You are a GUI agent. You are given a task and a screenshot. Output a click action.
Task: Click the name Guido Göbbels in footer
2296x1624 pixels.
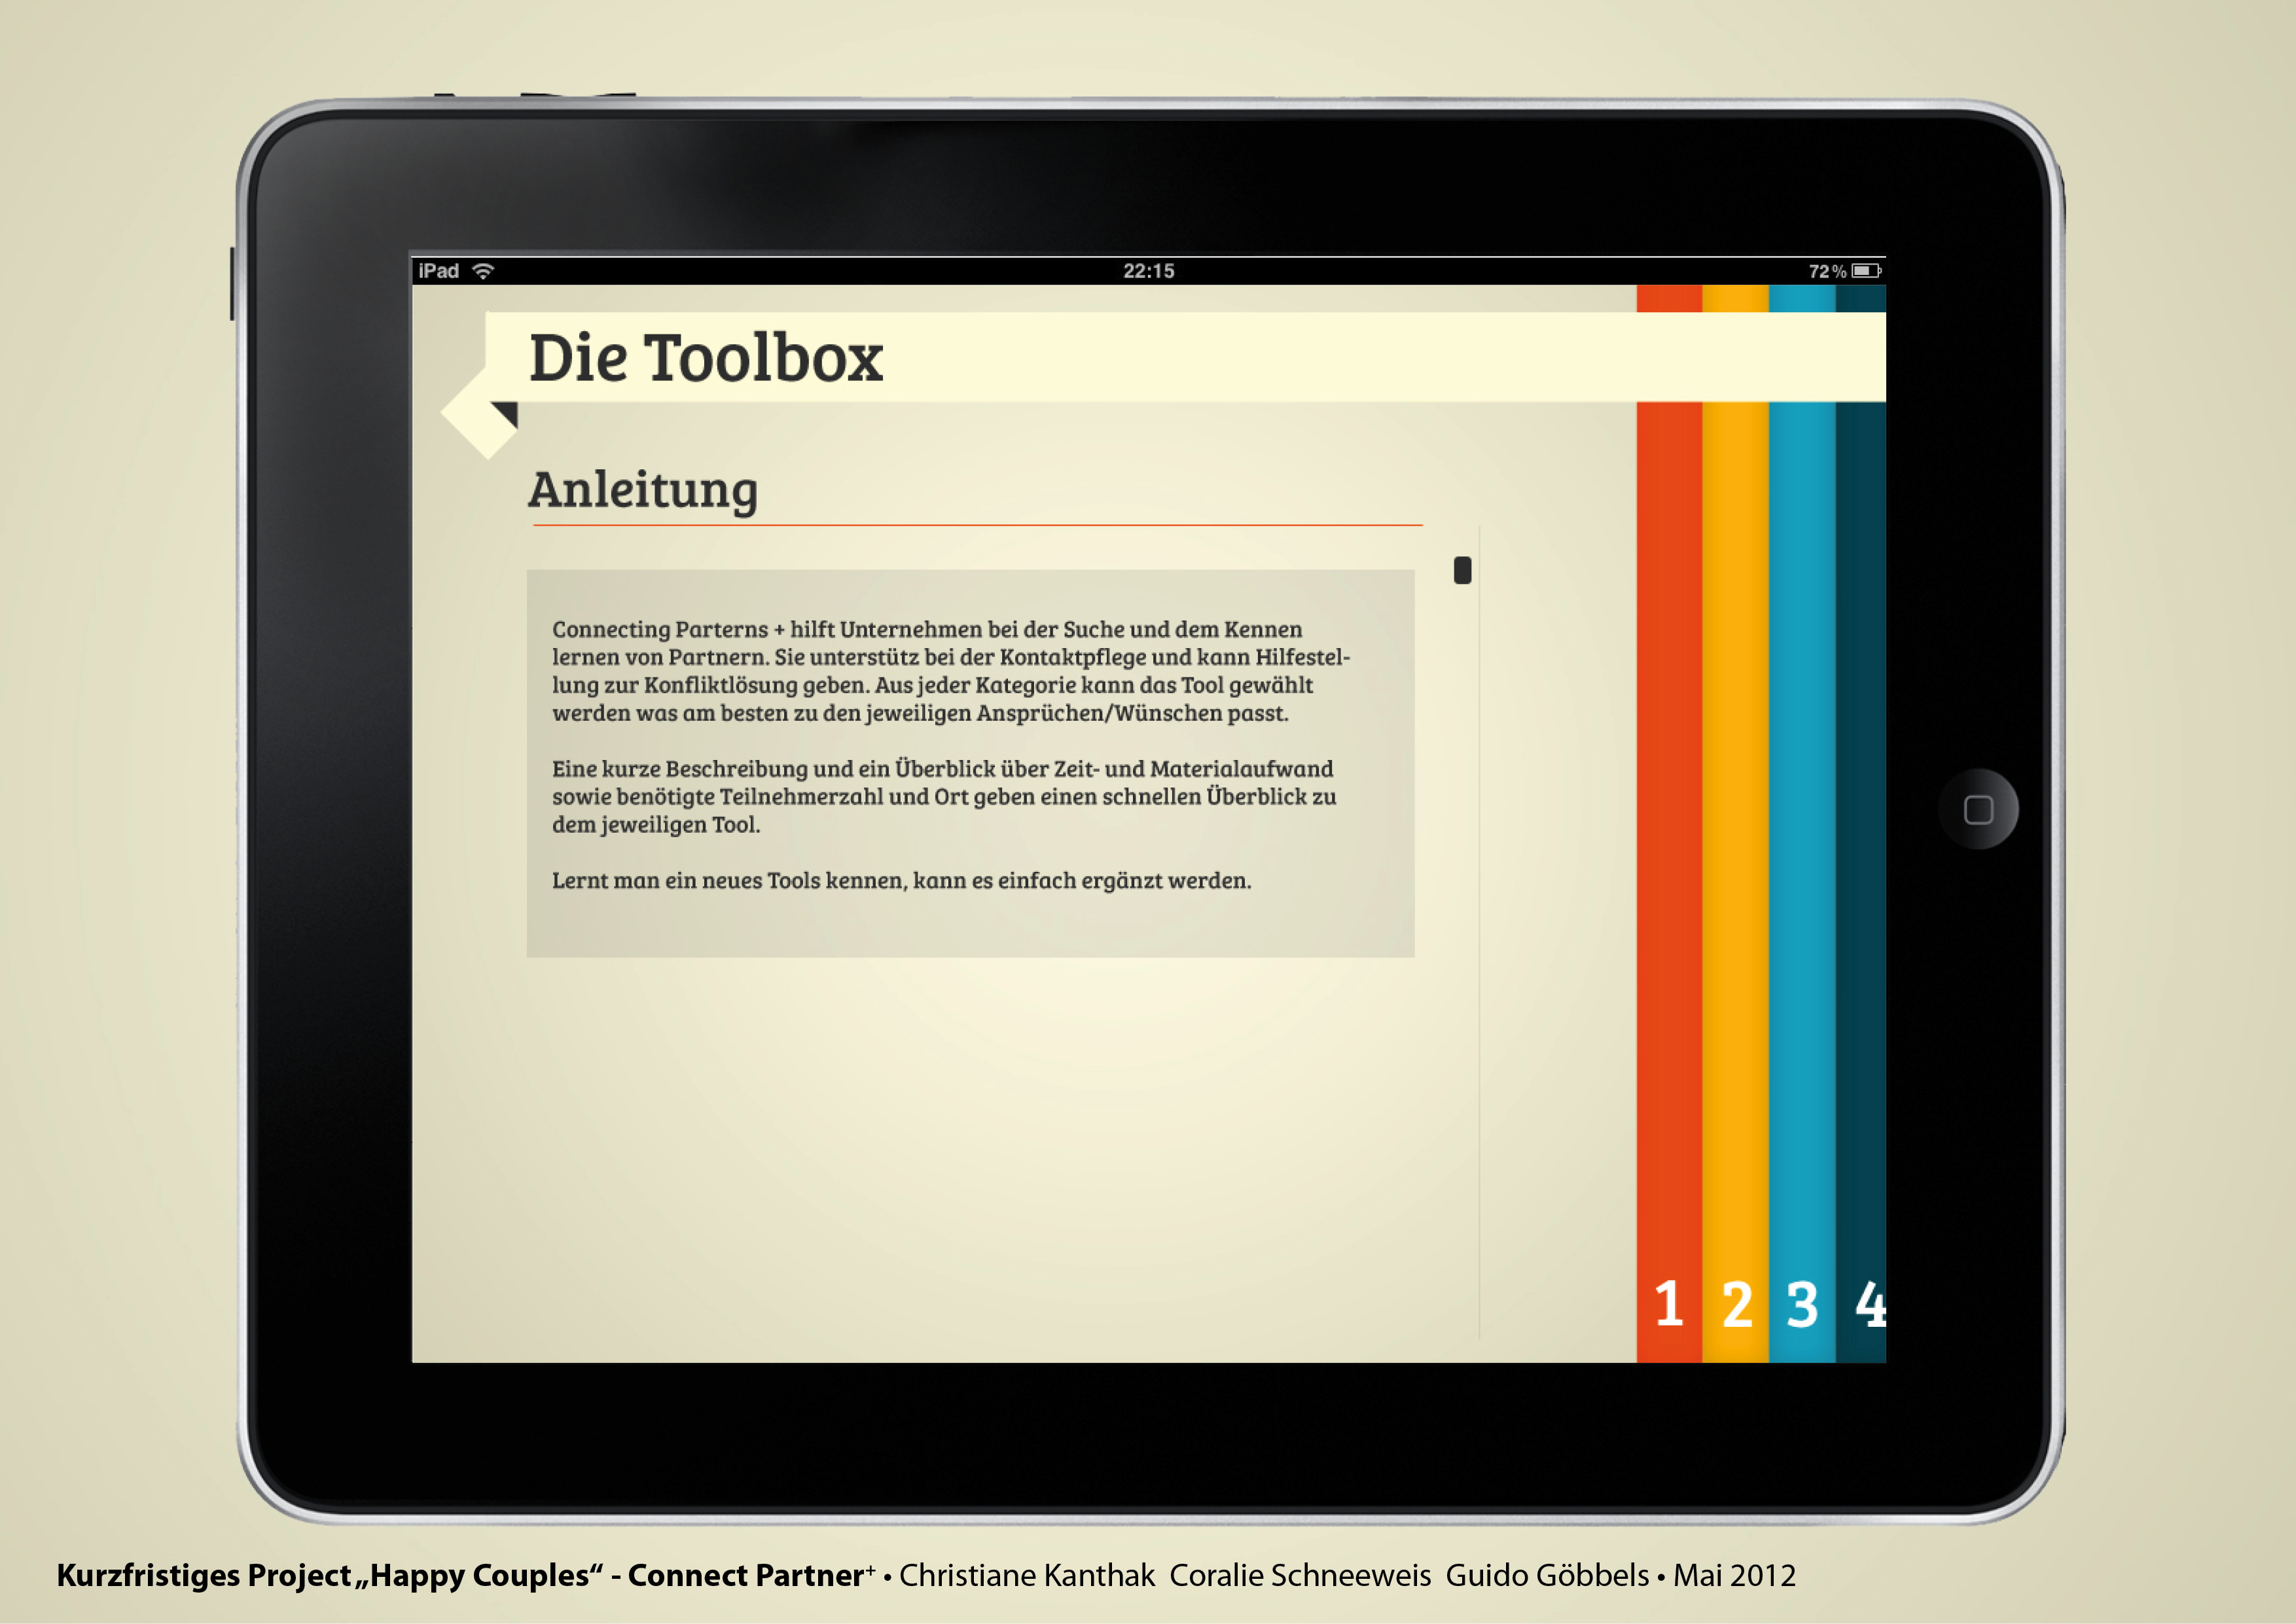click(x=1547, y=1575)
